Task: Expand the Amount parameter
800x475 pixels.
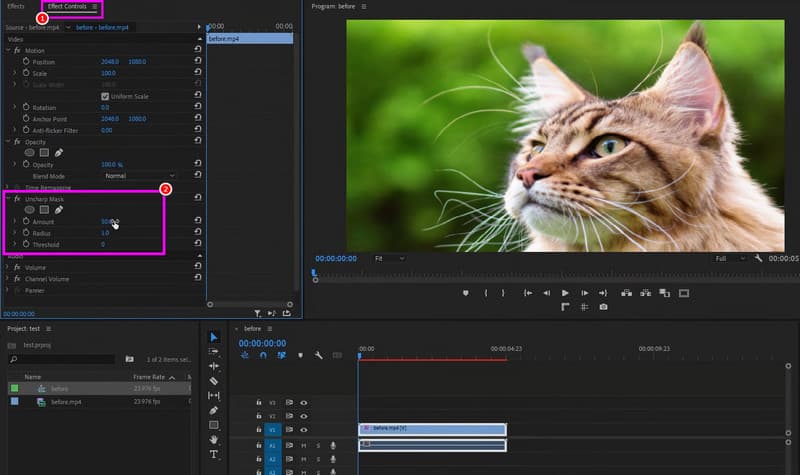Action: 15,221
